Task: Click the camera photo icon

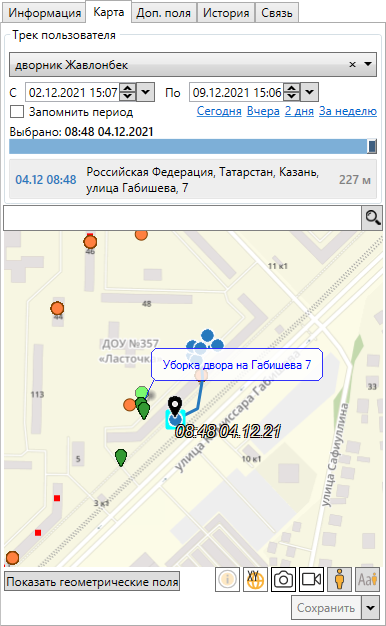Action: 283,579
